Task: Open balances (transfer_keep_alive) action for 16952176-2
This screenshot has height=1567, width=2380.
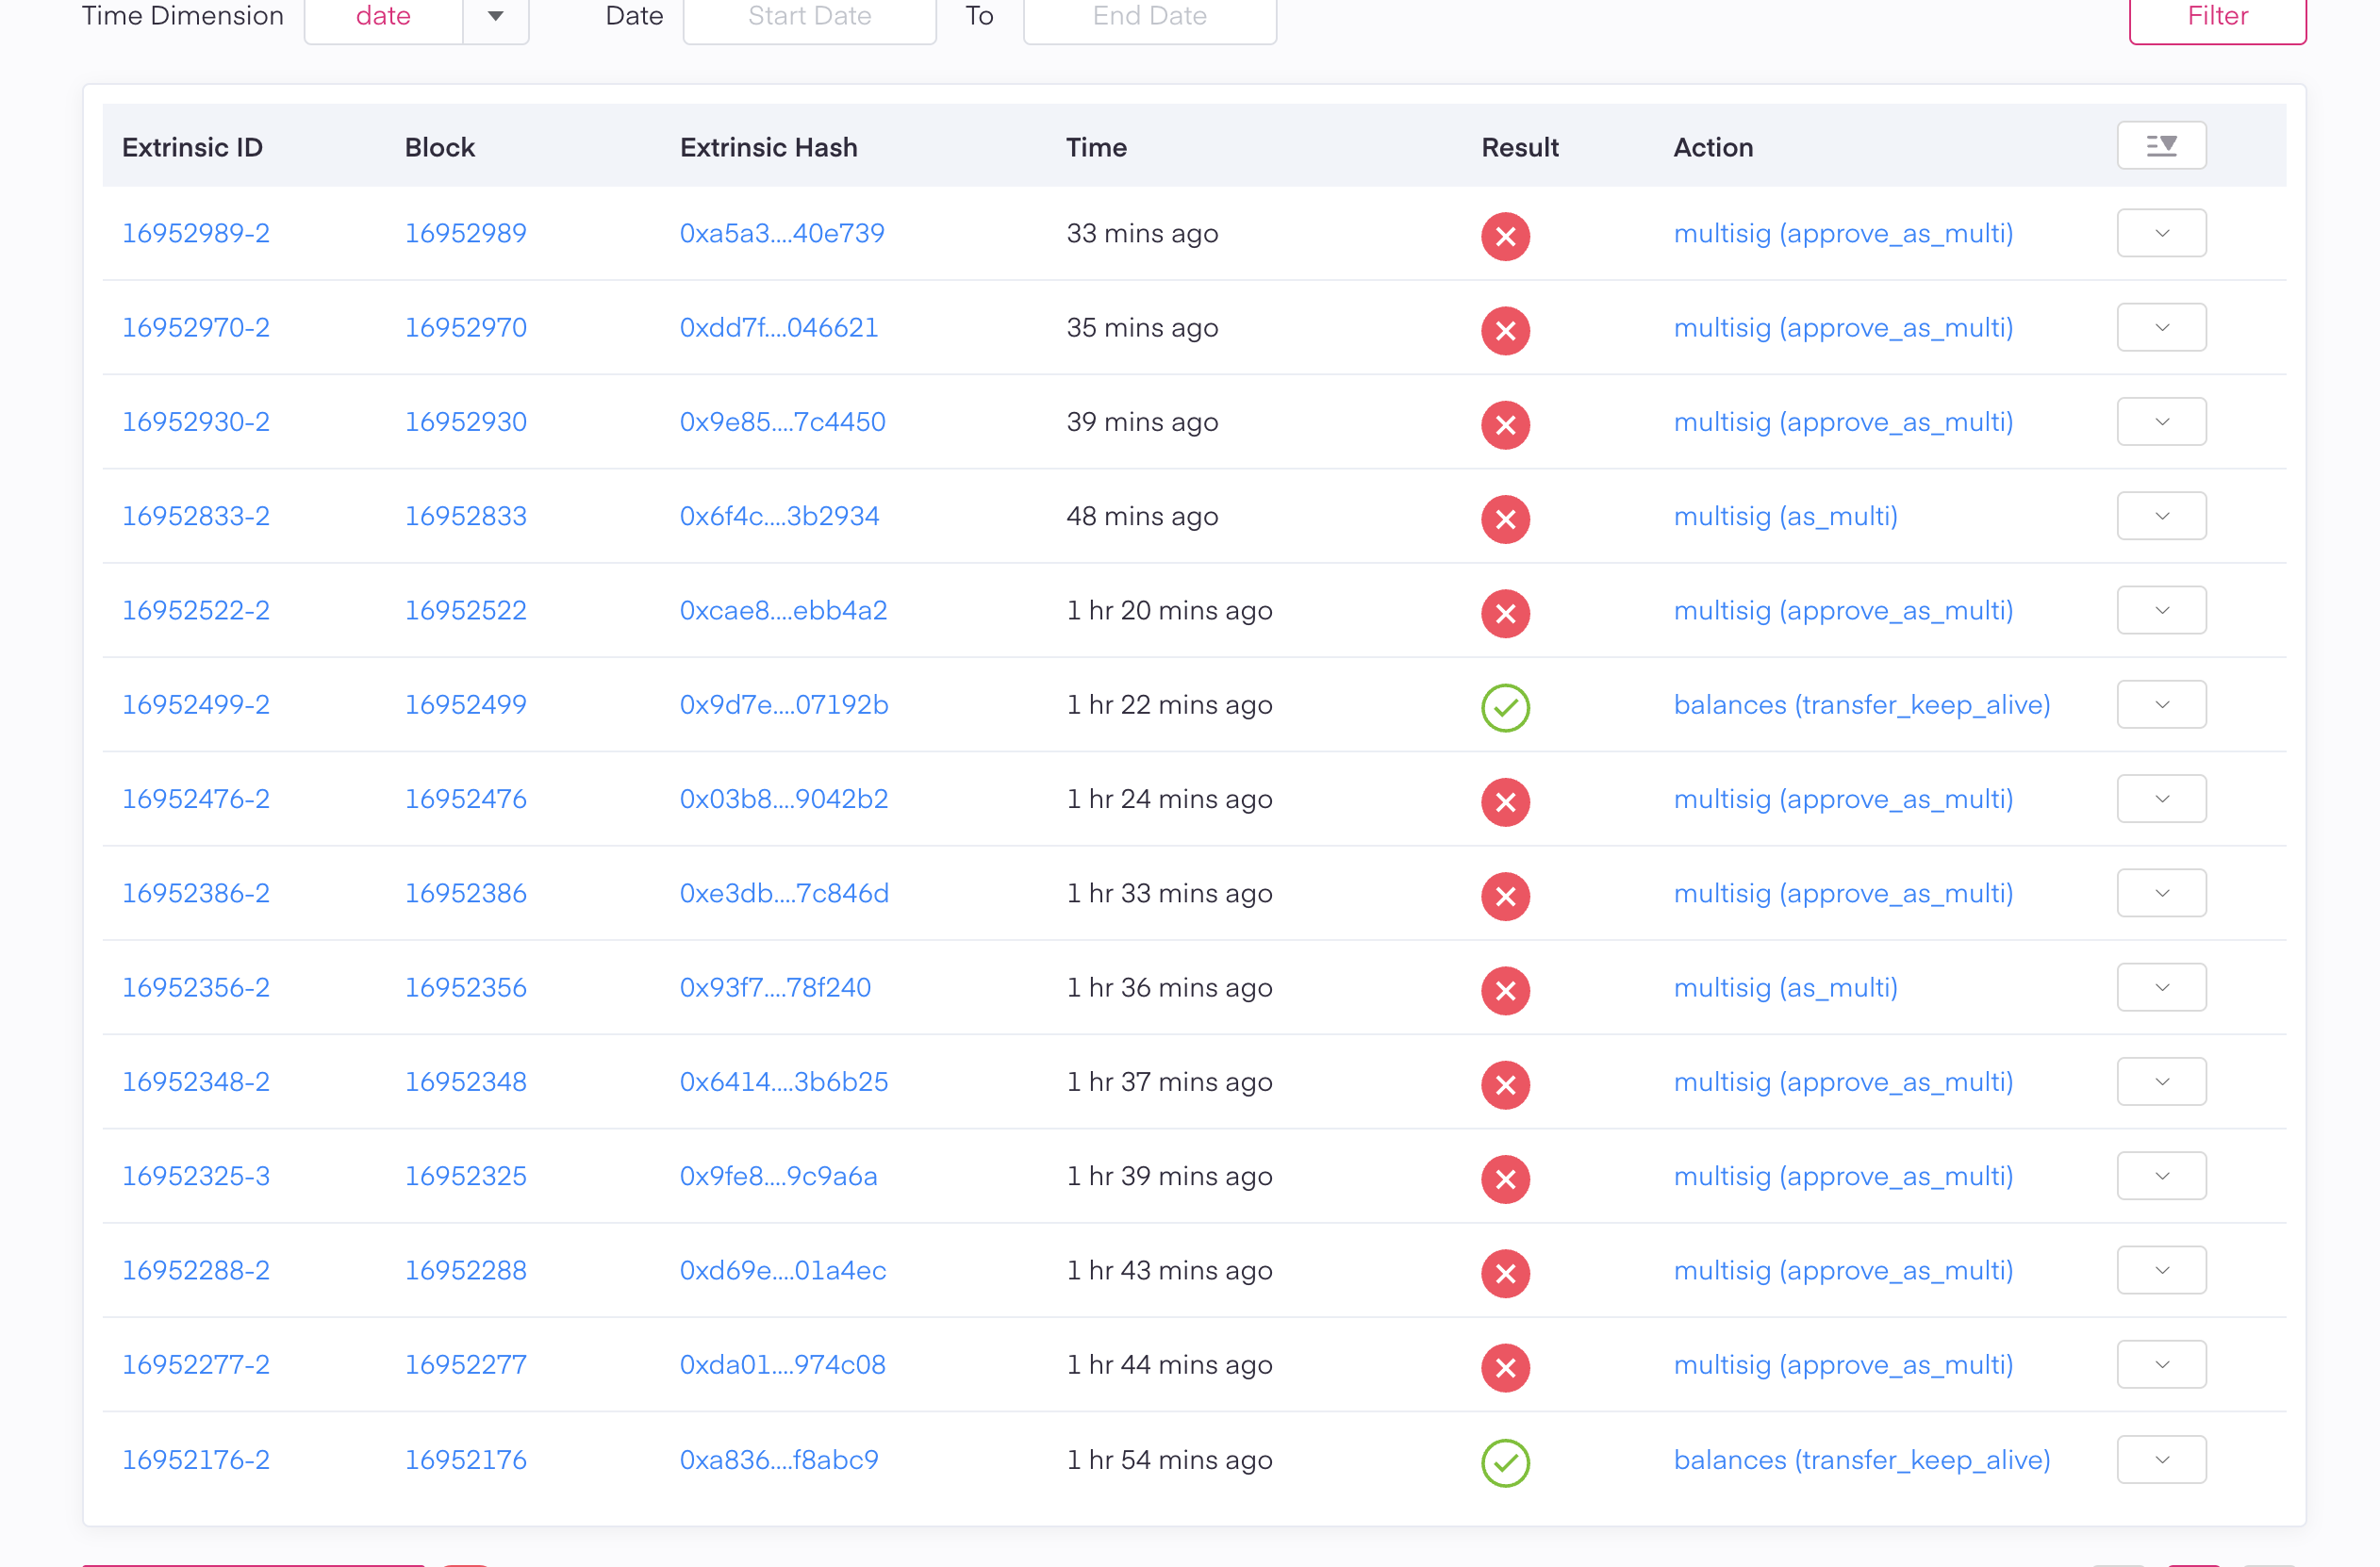Action: click(x=1861, y=1460)
